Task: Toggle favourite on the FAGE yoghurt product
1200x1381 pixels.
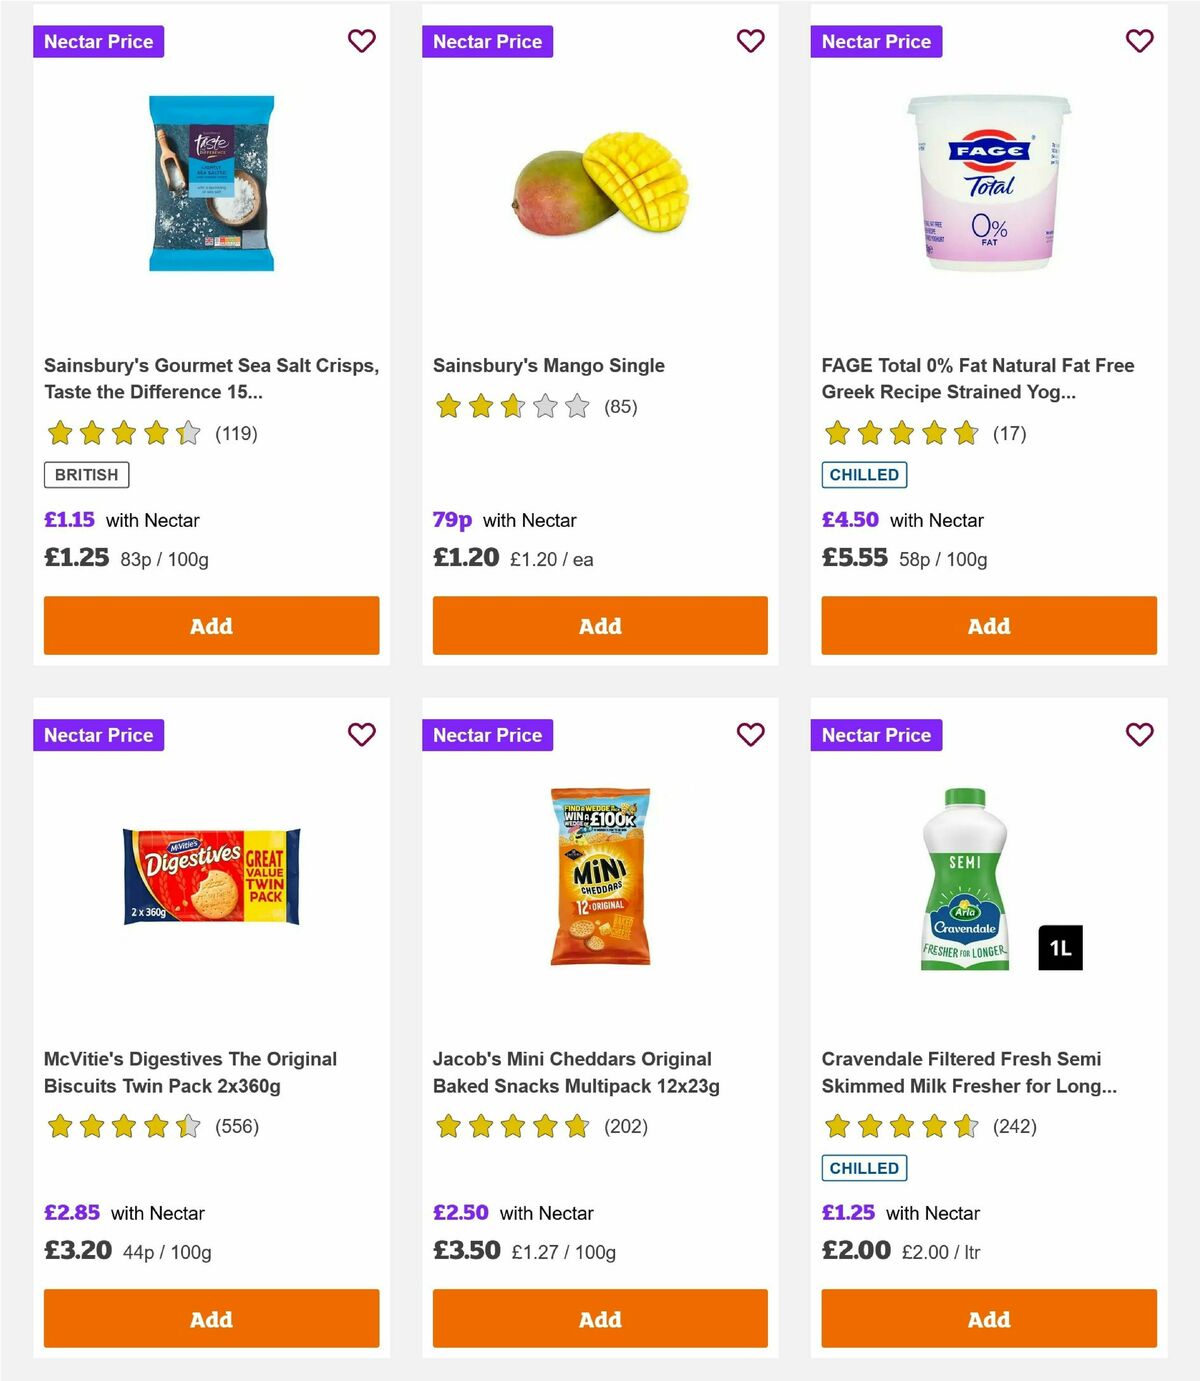Action: [1139, 41]
